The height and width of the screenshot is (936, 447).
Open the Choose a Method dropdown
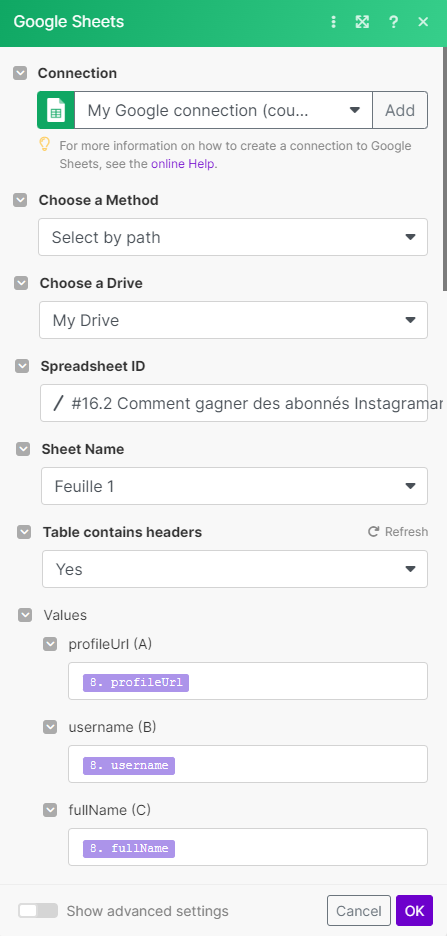coord(233,237)
